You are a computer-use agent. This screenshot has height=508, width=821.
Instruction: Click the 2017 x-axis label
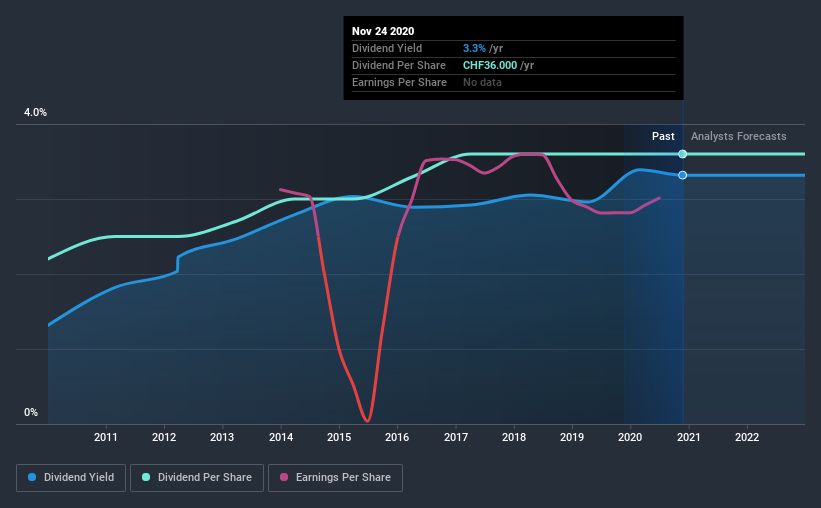click(456, 437)
